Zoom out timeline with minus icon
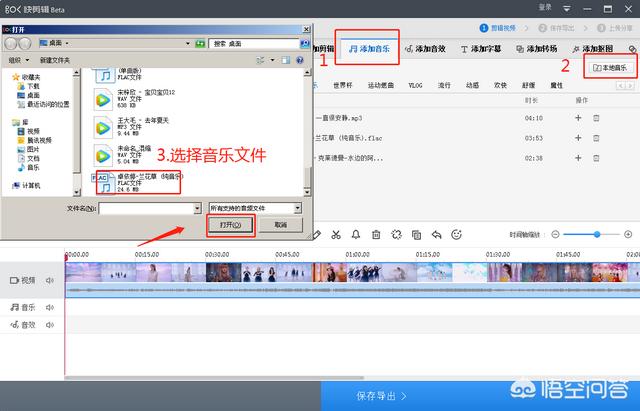Viewport: 640px width, 411px height. pos(555,234)
